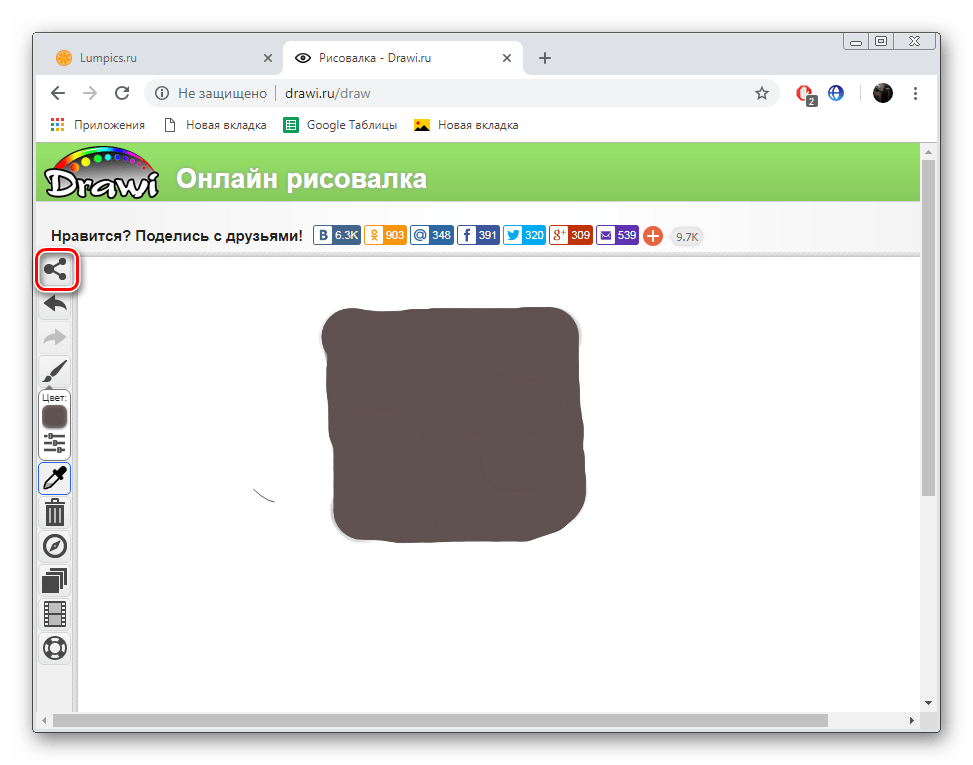Click the Share icon in the drawing toolbar
Image resolution: width=973 pixels, height=765 pixels.
pyautogui.click(x=56, y=270)
